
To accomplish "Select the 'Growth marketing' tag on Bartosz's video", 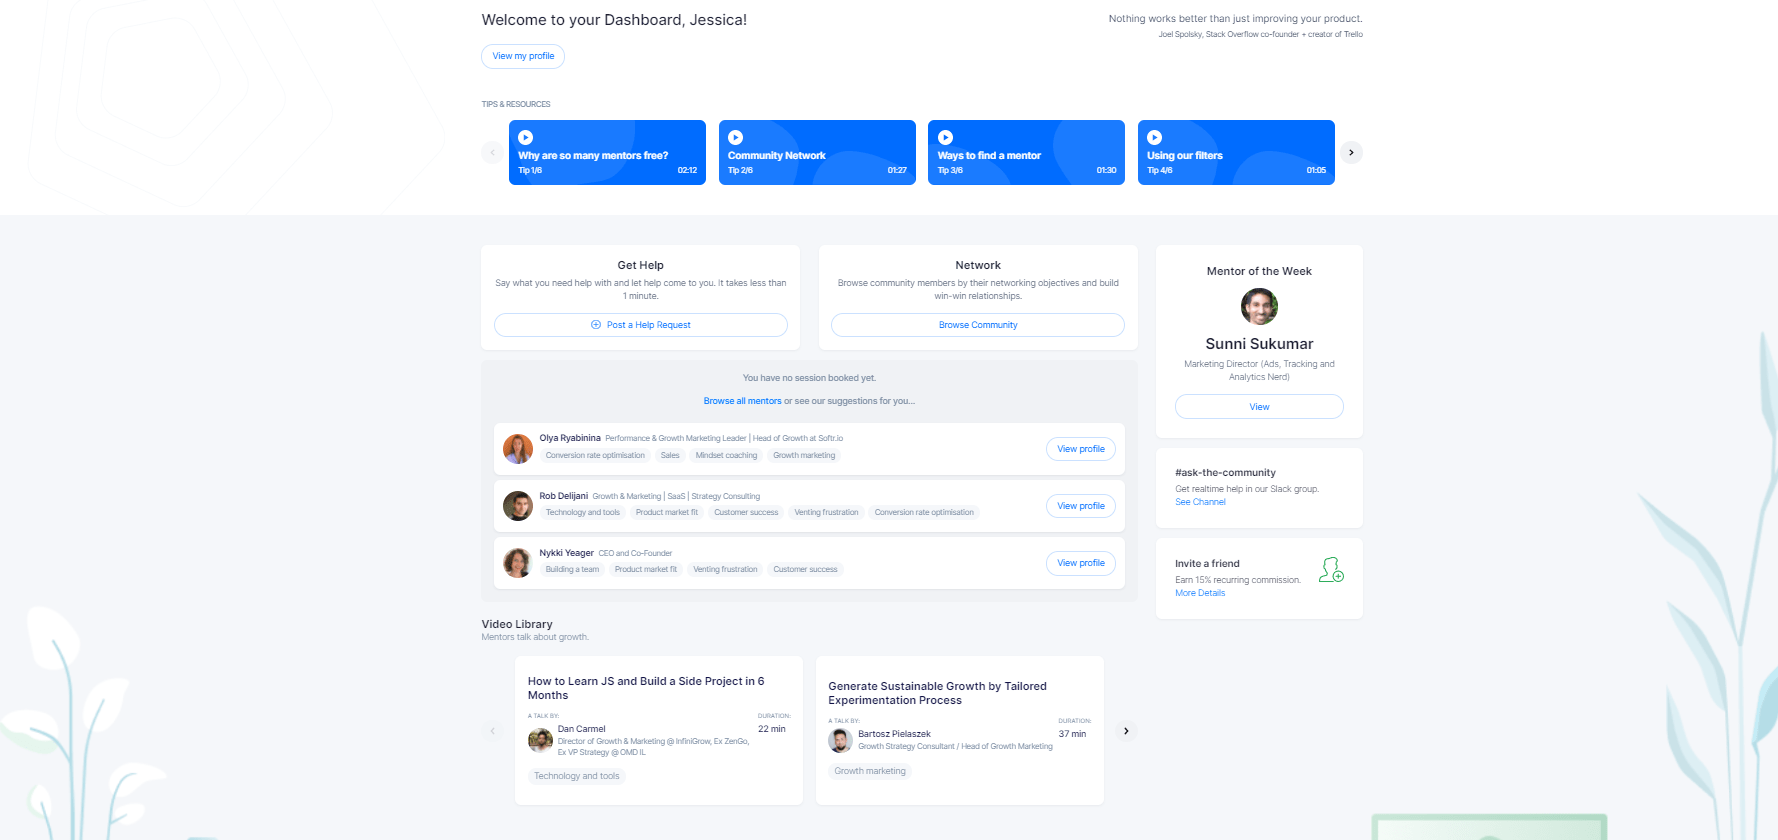I will (870, 771).
